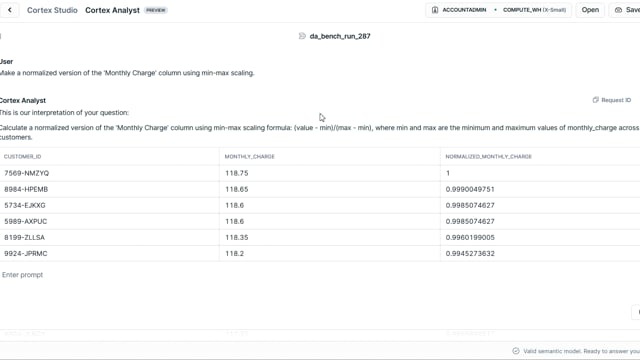Select the Cortex Analyst title
The height and width of the screenshot is (360, 640).
[x=112, y=10]
